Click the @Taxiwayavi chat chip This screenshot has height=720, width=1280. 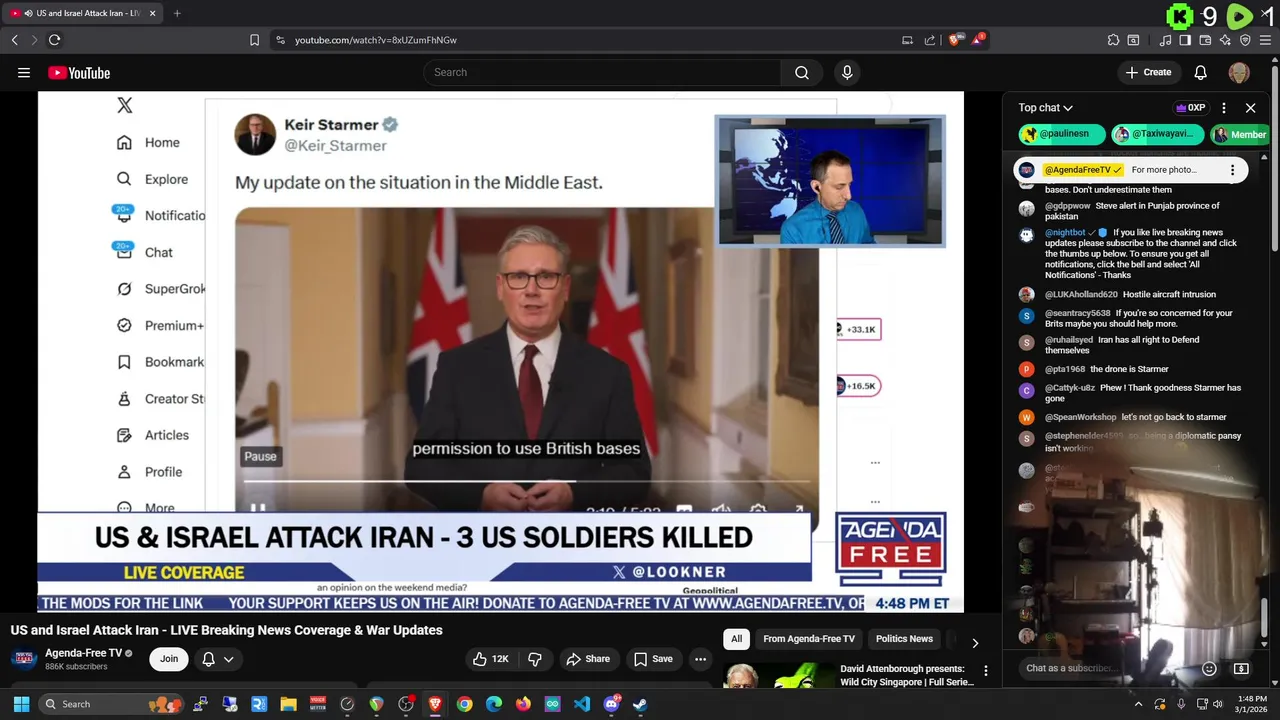(x=1158, y=134)
